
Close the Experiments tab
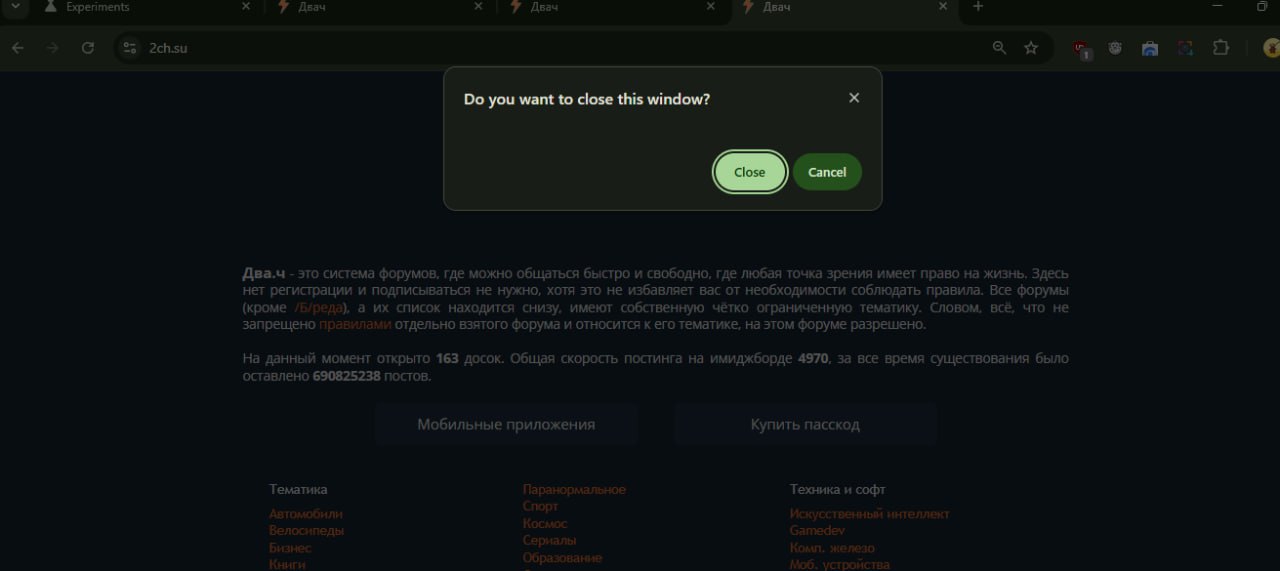coord(246,7)
